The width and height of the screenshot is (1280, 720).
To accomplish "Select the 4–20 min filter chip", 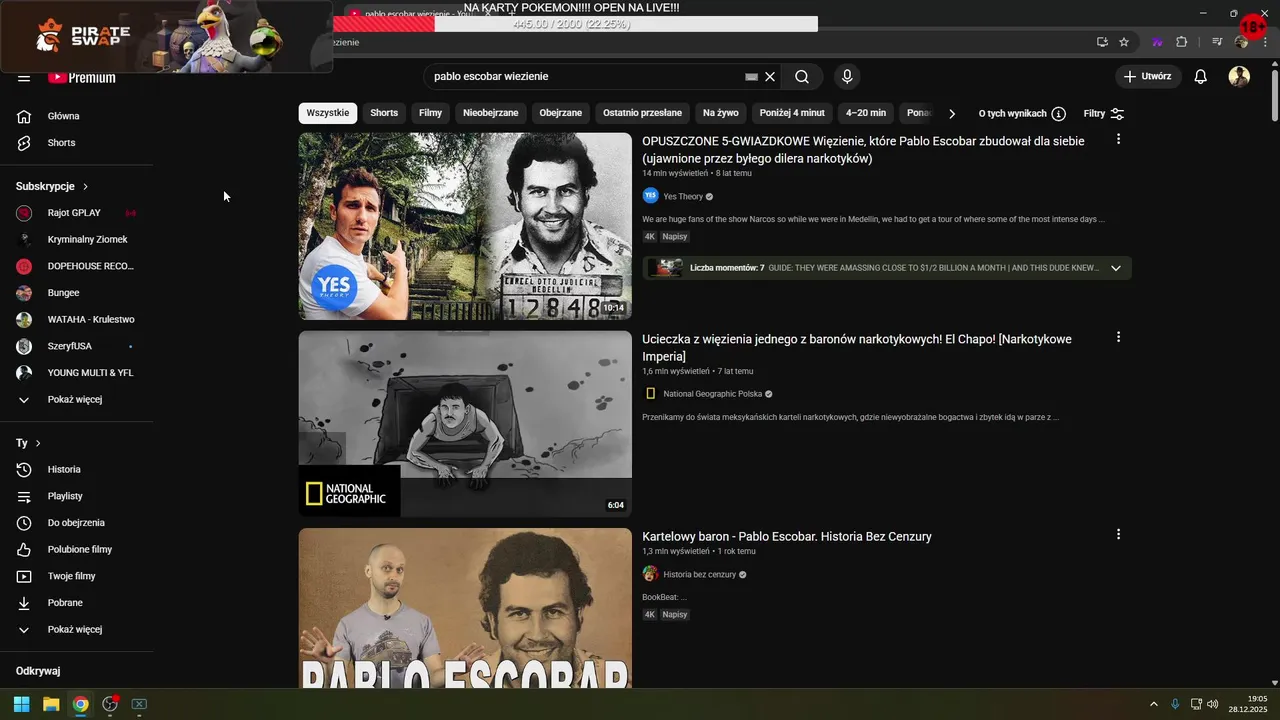I will pyautogui.click(x=866, y=113).
